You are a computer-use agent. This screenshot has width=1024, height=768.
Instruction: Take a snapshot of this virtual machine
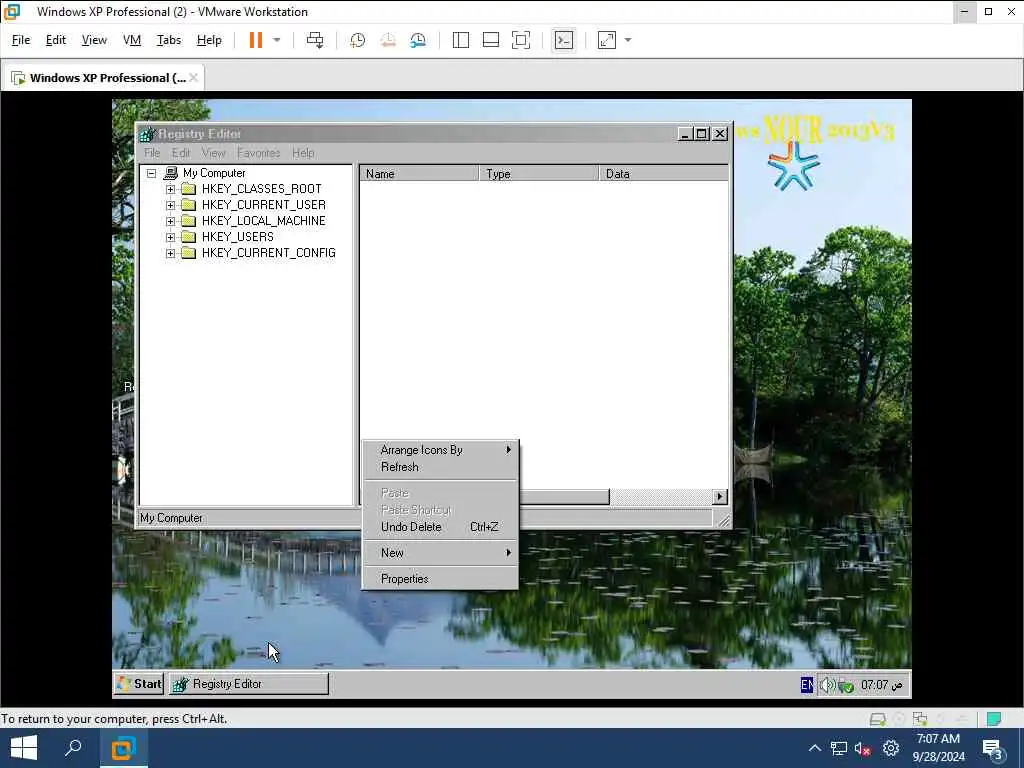[x=357, y=40]
